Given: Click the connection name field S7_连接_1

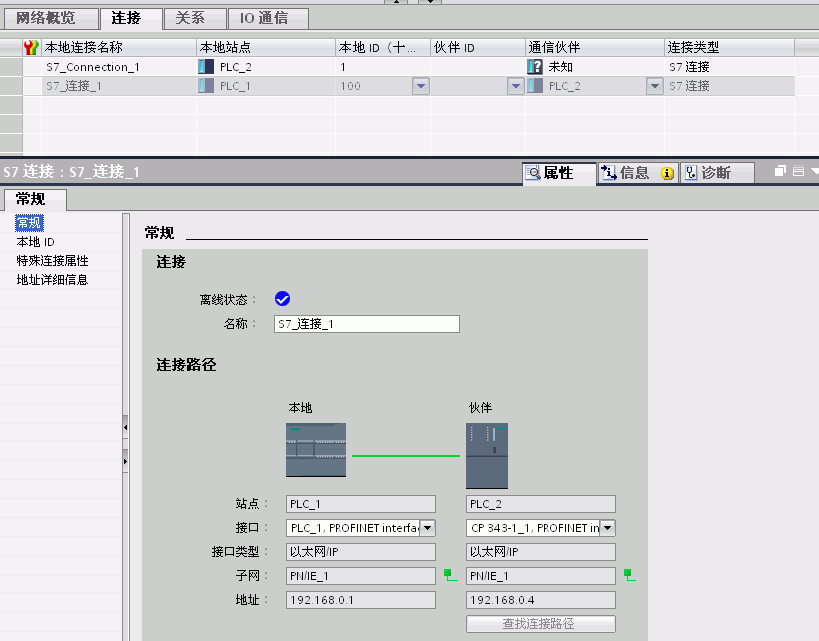Looking at the screenshot, I should 366,324.
